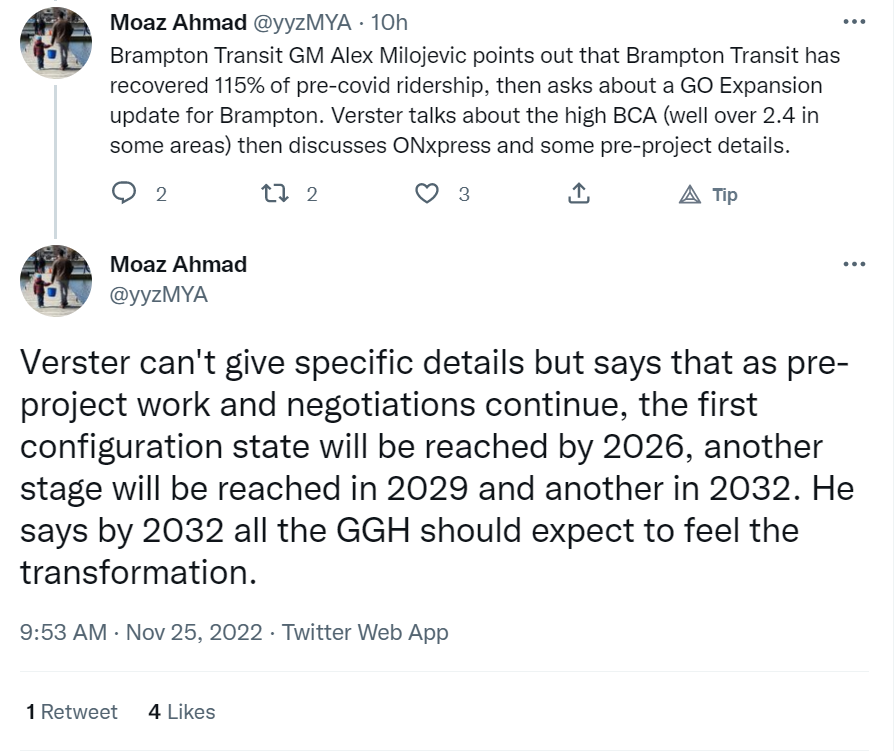Click the first tweet's text body
894x751 pixels.
pyautogui.click(x=460, y=100)
